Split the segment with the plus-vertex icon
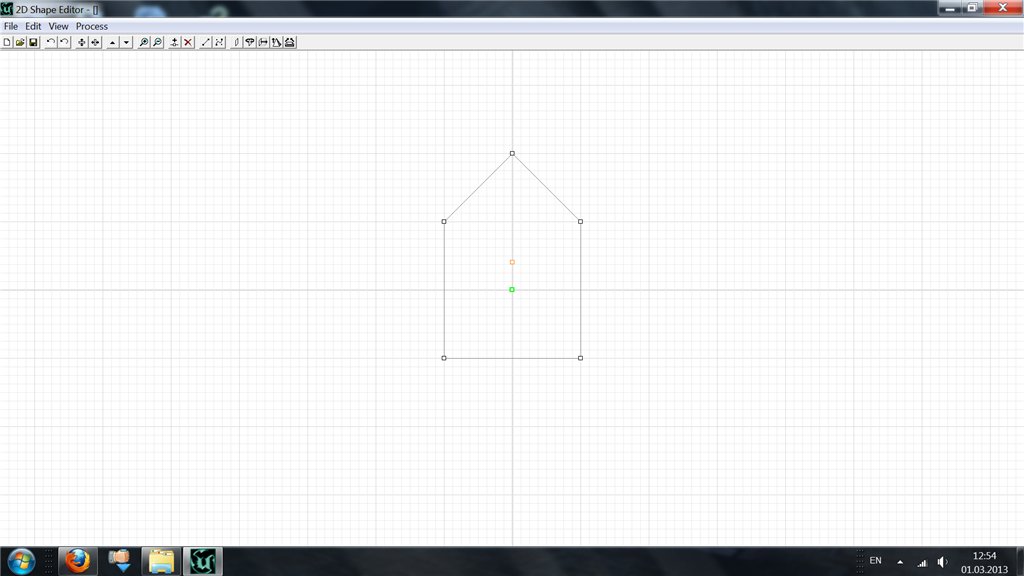Viewport: 1024px width, 576px height. pyautogui.click(x=174, y=42)
